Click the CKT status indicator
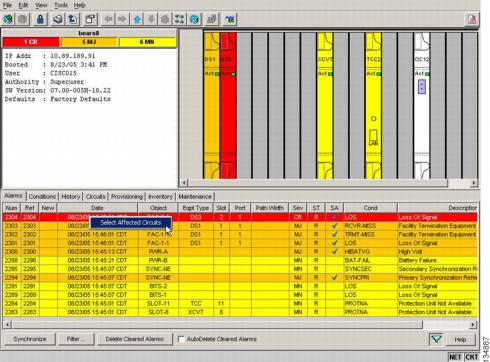 [x=471, y=357]
